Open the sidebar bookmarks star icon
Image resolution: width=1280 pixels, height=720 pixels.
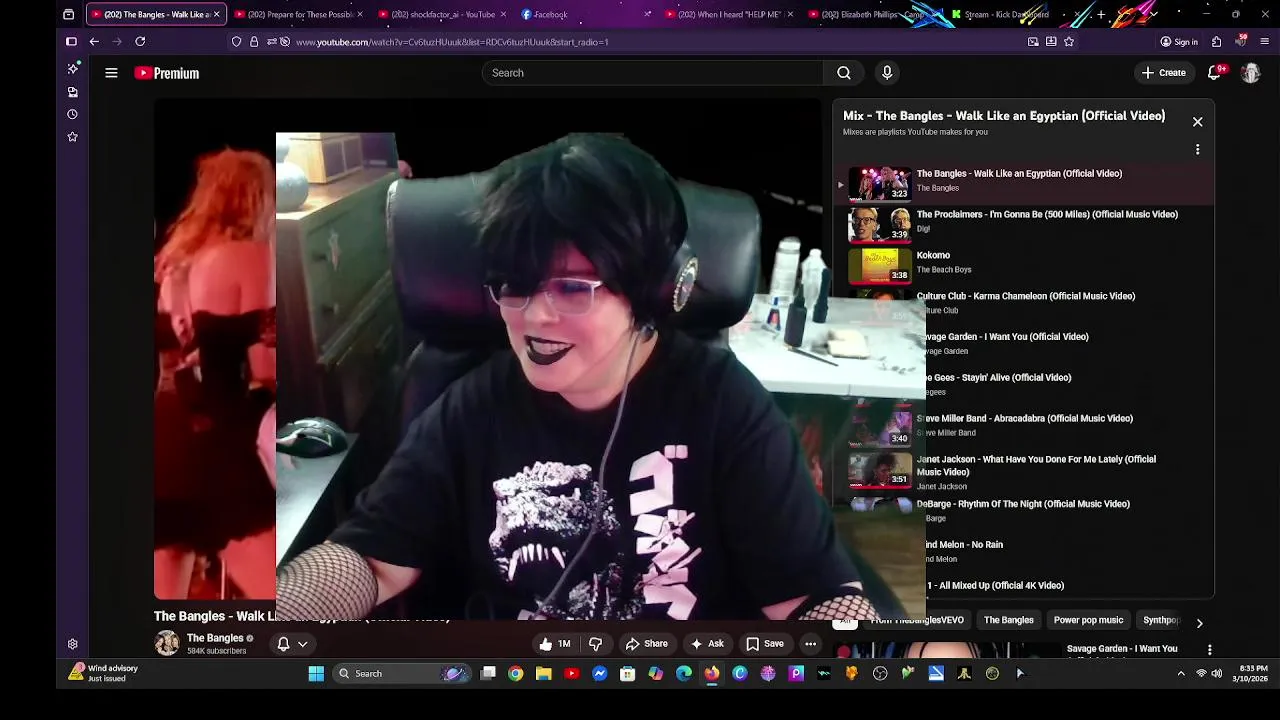tap(72, 137)
